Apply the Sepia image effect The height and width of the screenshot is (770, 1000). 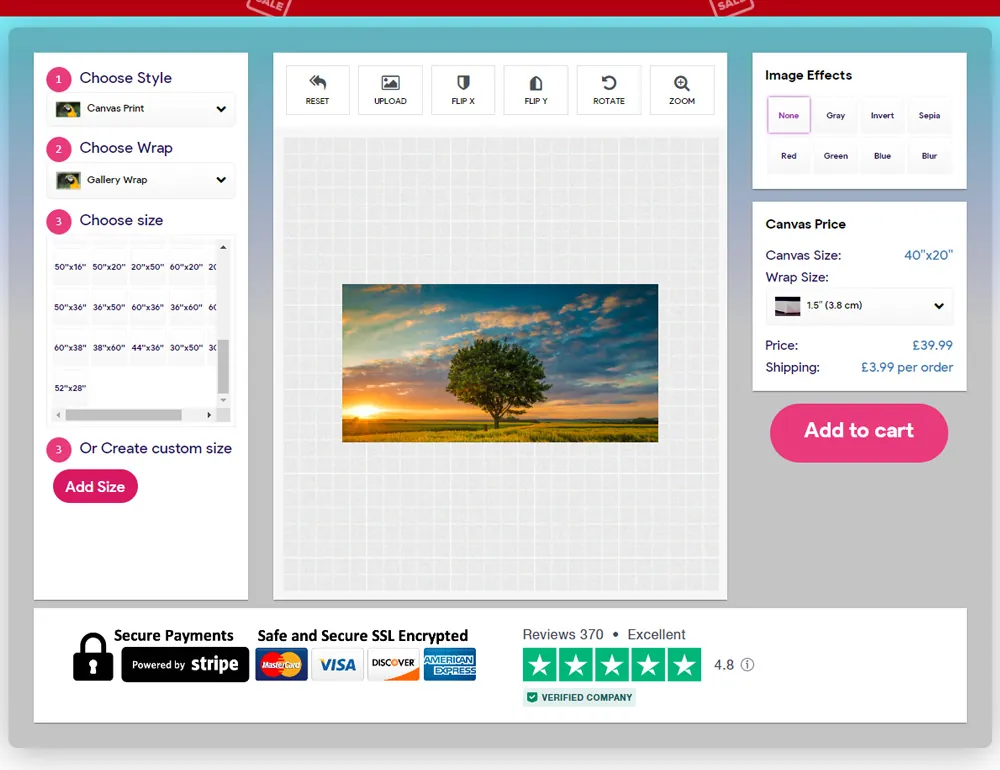pos(929,116)
